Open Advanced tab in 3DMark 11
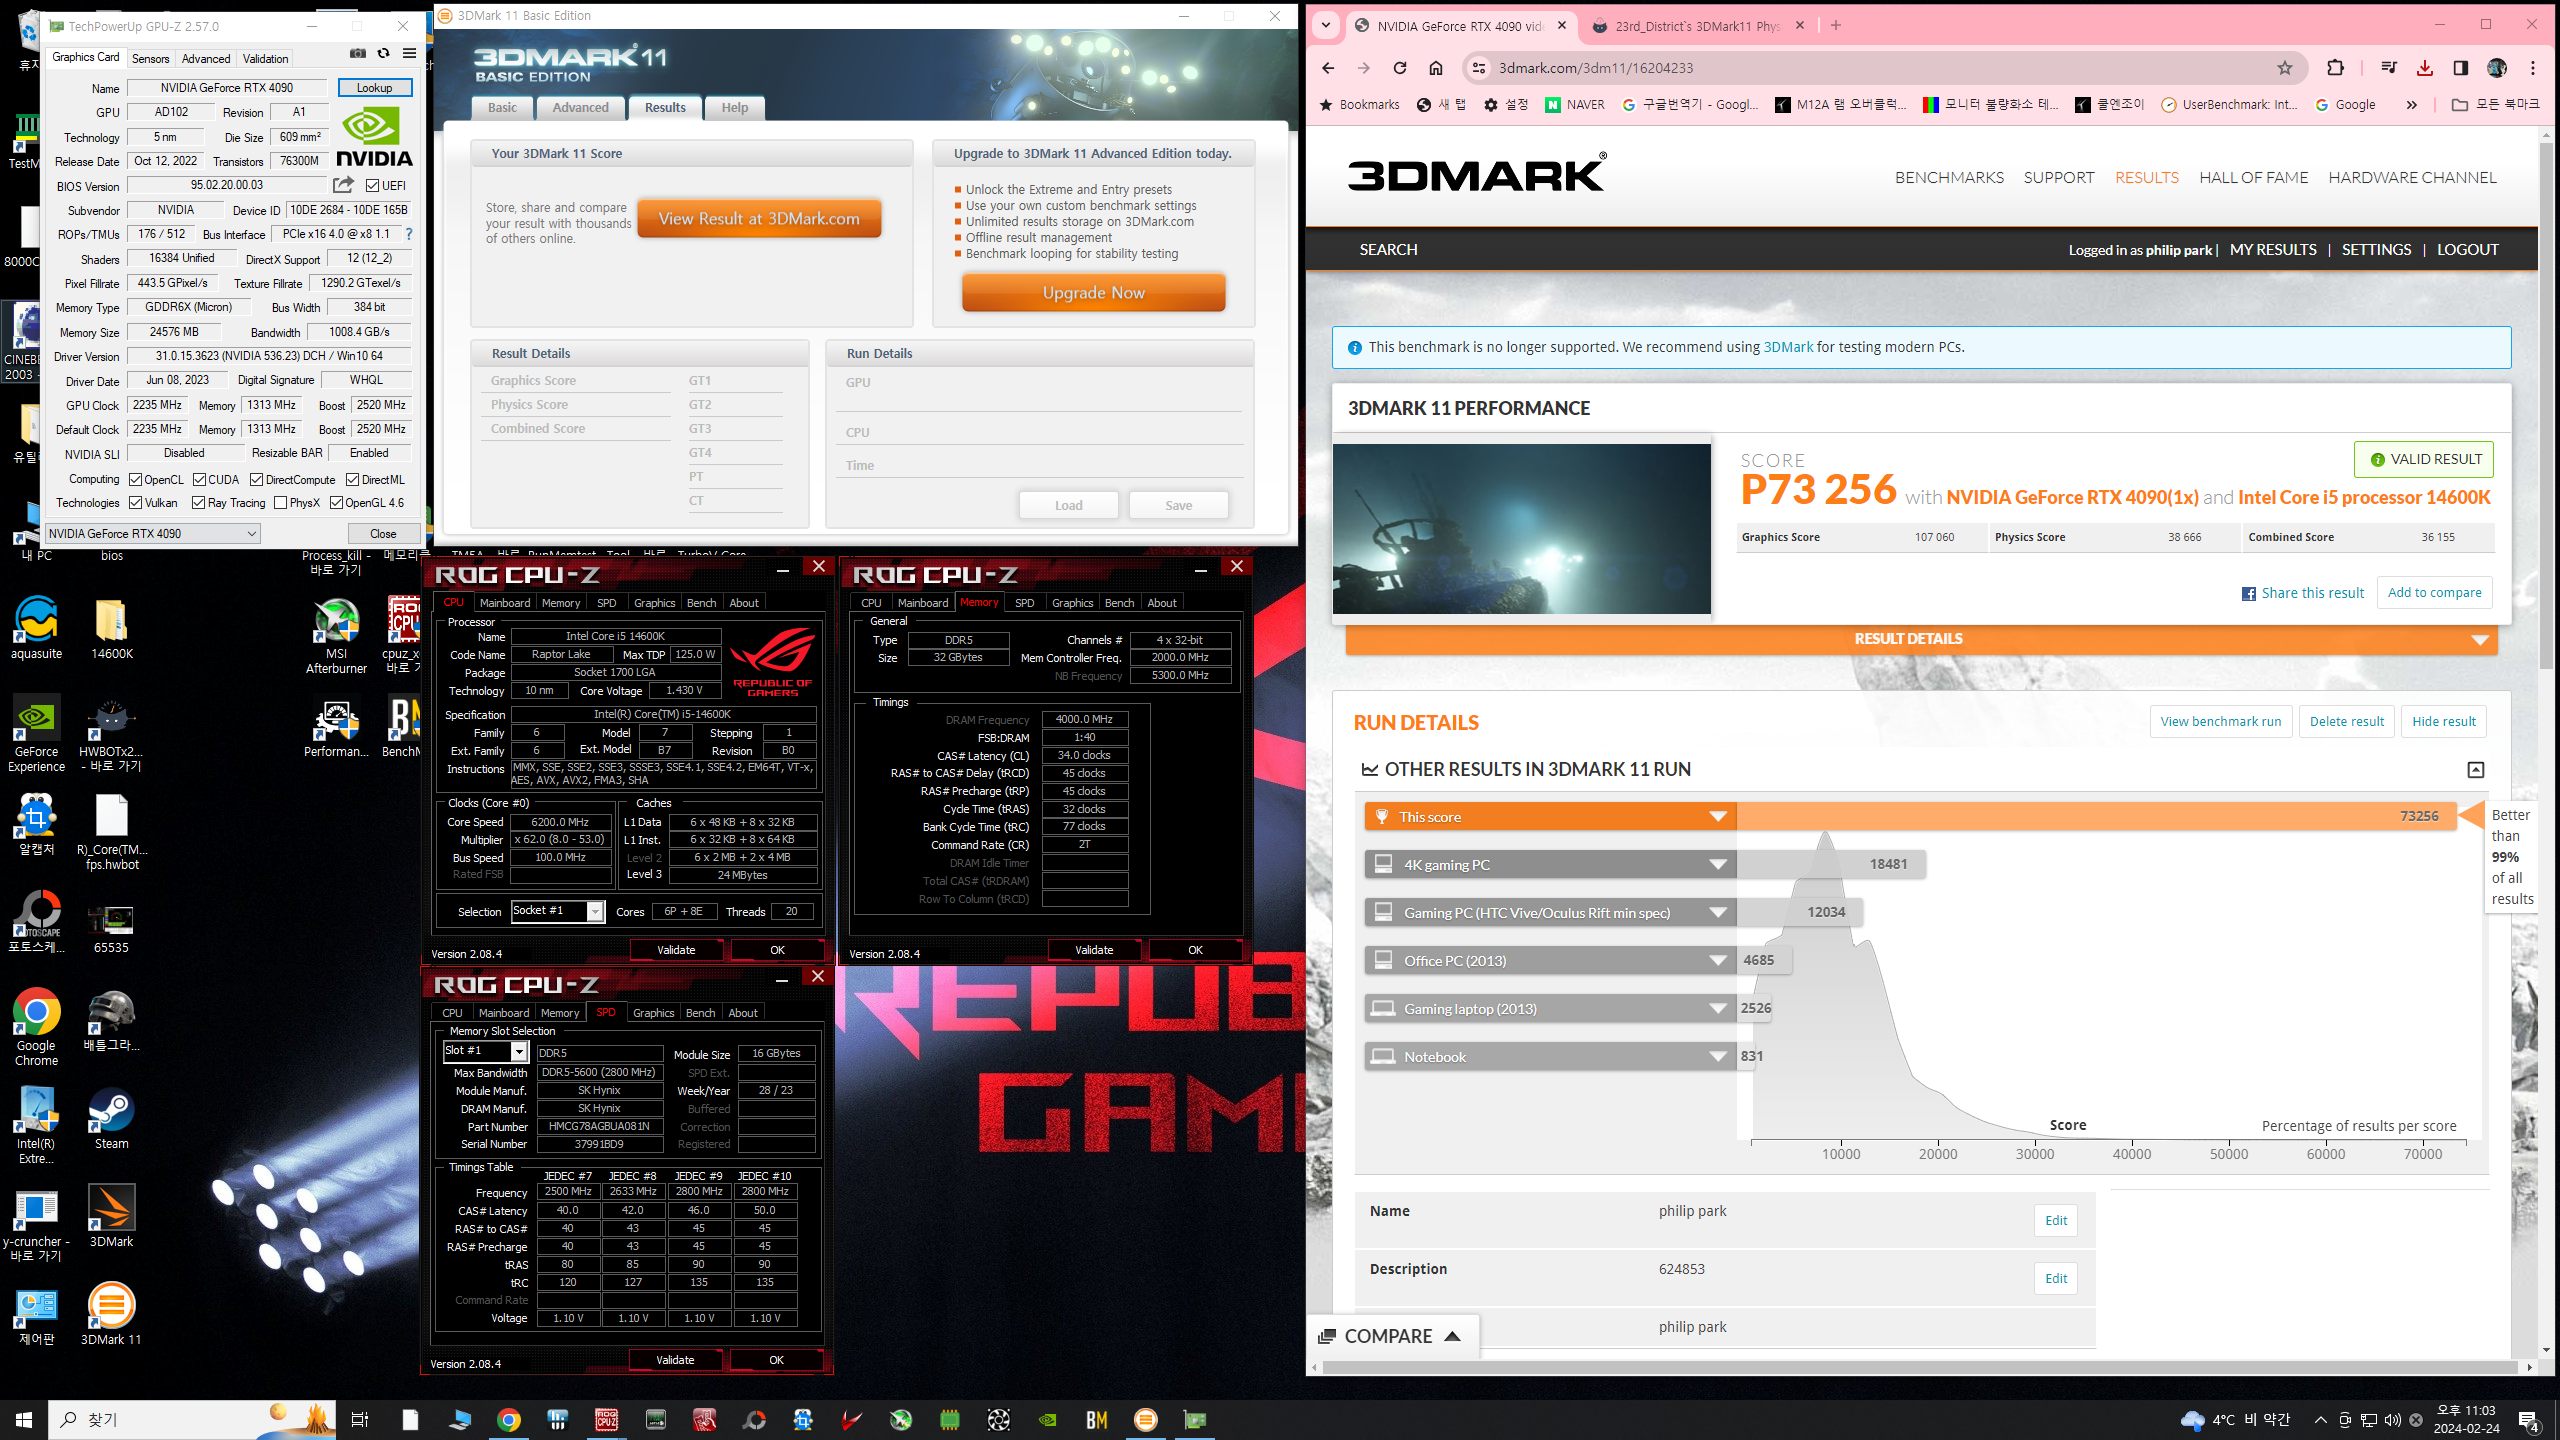This screenshot has width=2560, height=1440. tap(580, 108)
